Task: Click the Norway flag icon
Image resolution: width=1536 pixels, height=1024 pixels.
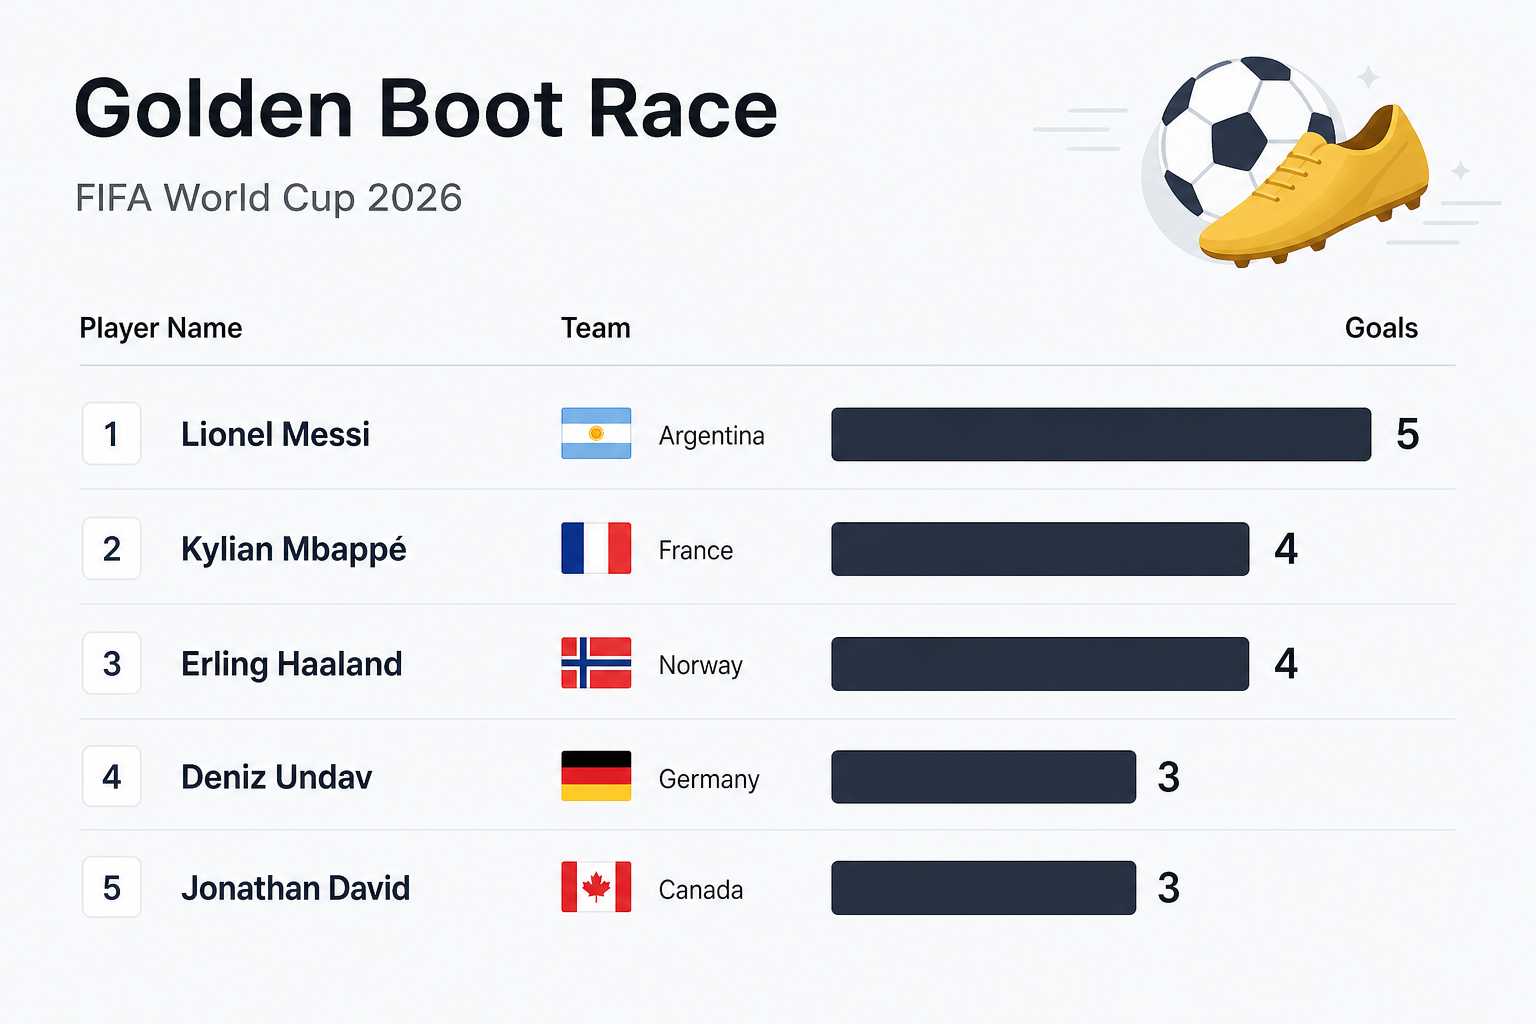Action: [596, 663]
